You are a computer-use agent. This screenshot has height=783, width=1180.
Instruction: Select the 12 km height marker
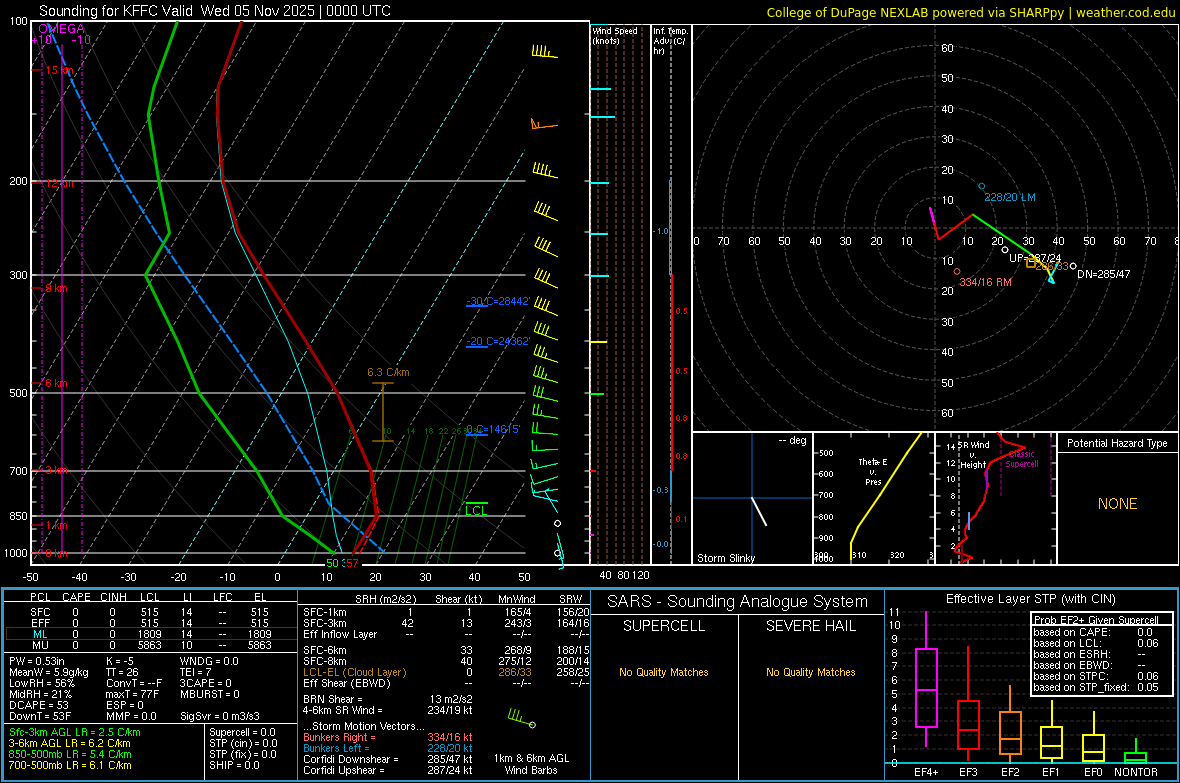pos(59,183)
